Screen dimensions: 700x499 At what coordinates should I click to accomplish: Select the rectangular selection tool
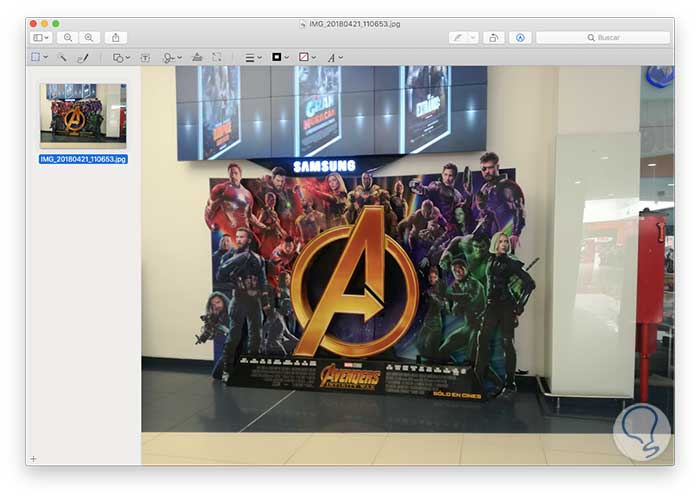pyautogui.click(x=36, y=57)
